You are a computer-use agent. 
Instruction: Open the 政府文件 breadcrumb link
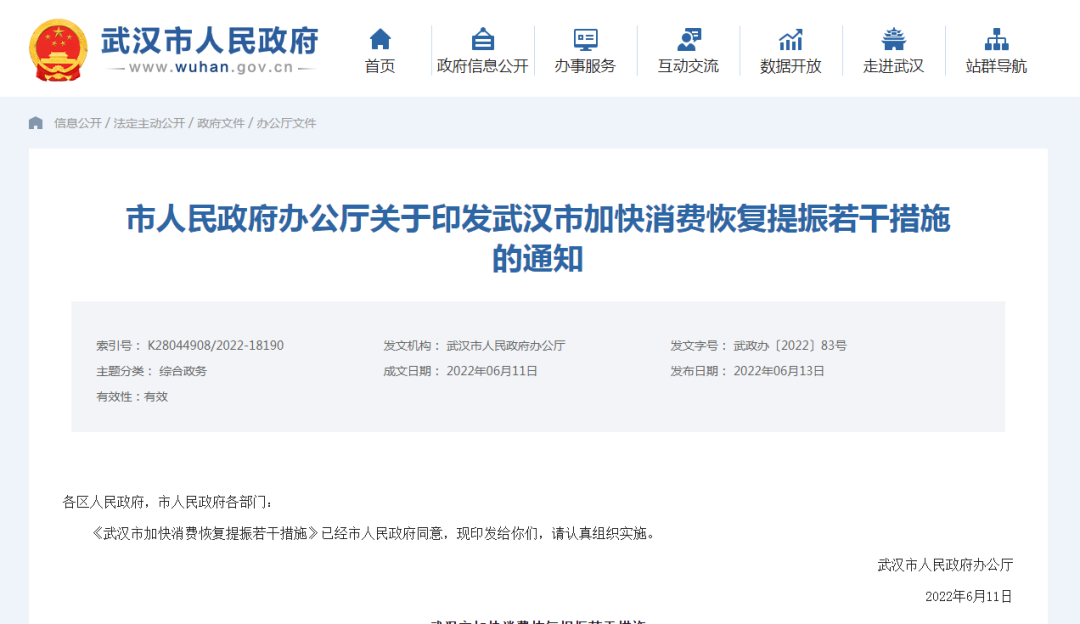pyautogui.click(x=220, y=123)
